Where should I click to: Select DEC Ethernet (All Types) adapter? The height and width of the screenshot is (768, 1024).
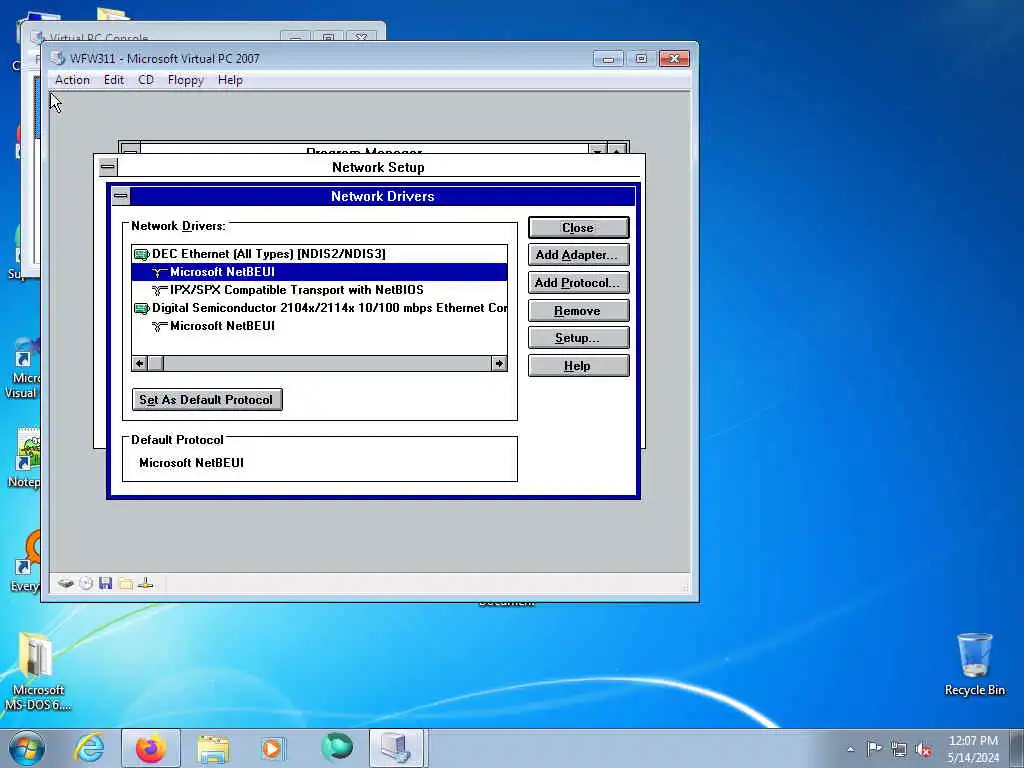(x=319, y=254)
